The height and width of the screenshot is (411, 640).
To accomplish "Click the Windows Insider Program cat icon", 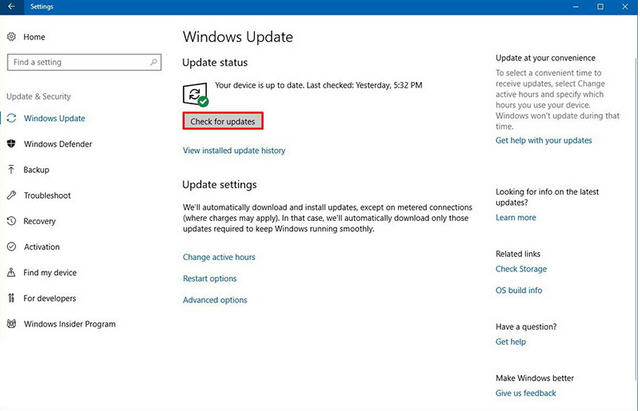I will point(11,324).
